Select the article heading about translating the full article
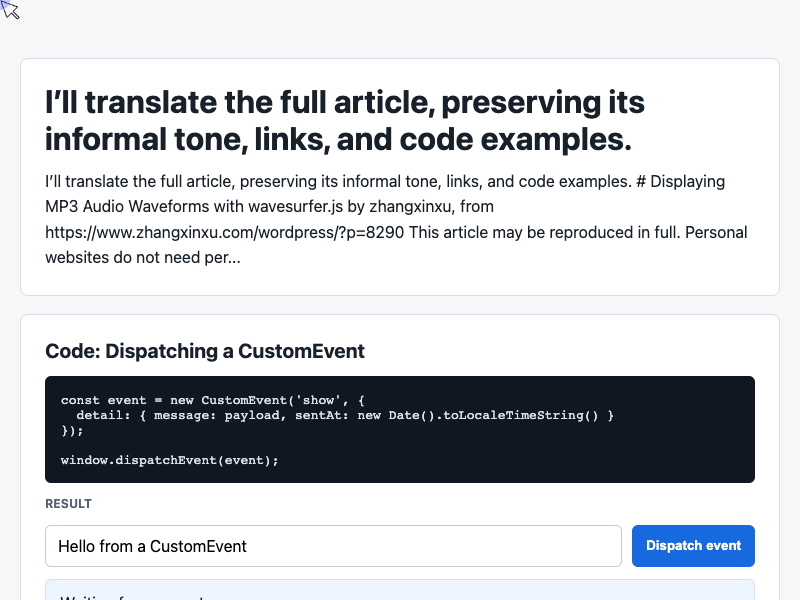This screenshot has width=800, height=600. (x=345, y=120)
